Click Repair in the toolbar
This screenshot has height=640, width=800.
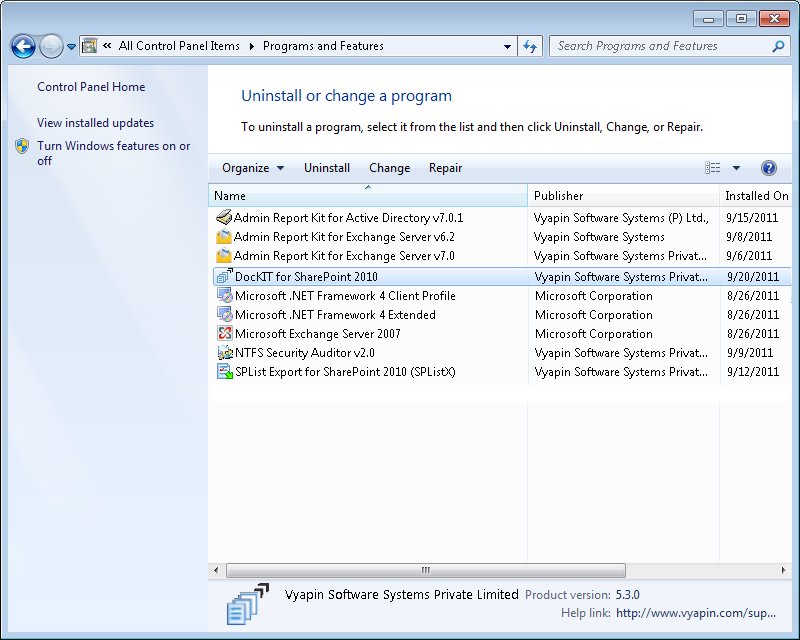445,168
